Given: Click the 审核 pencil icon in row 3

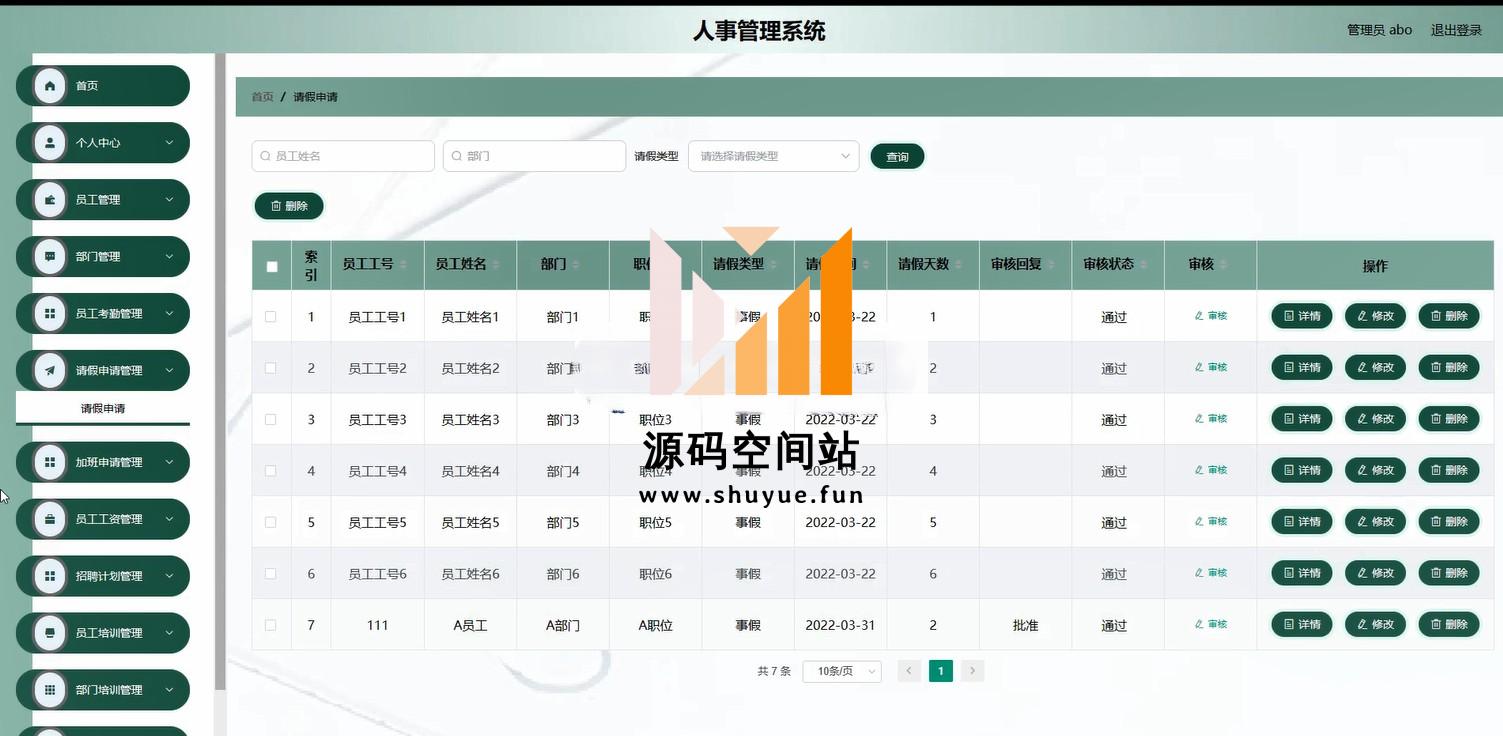Looking at the screenshot, I should coord(1199,419).
